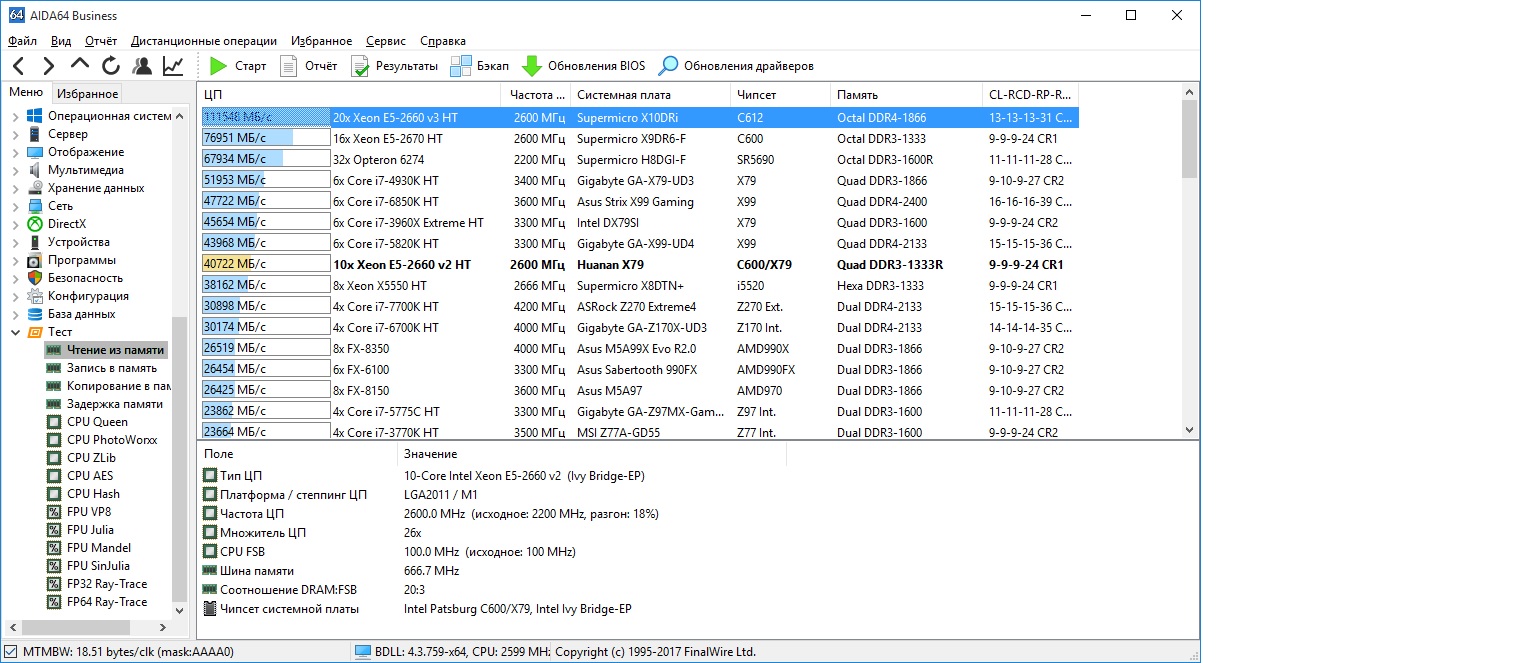1536x663 pixels.
Task: Open the graph chart toolbar icon
Action: [173, 66]
